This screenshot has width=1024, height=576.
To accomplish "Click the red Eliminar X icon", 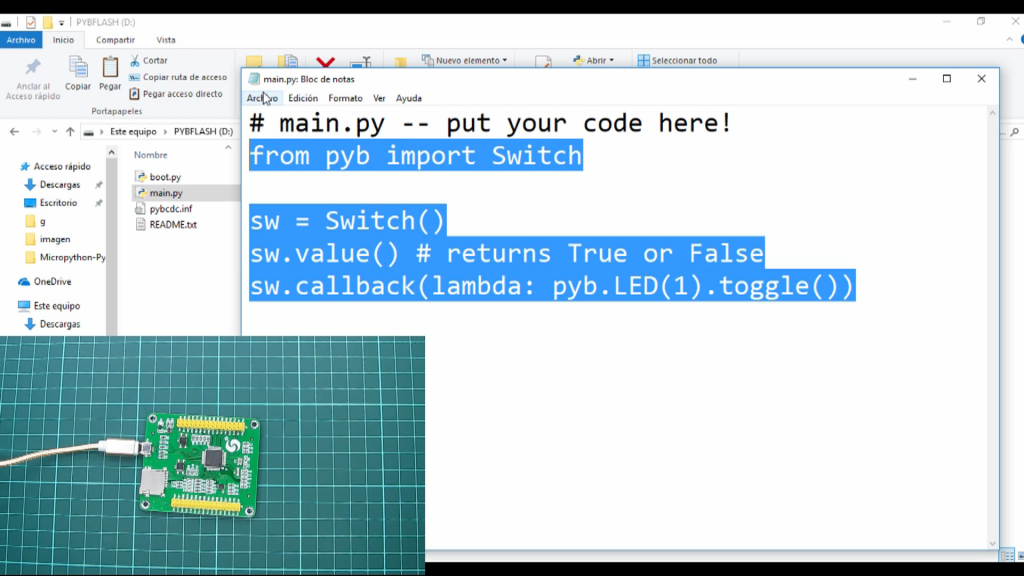I will (325, 62).
